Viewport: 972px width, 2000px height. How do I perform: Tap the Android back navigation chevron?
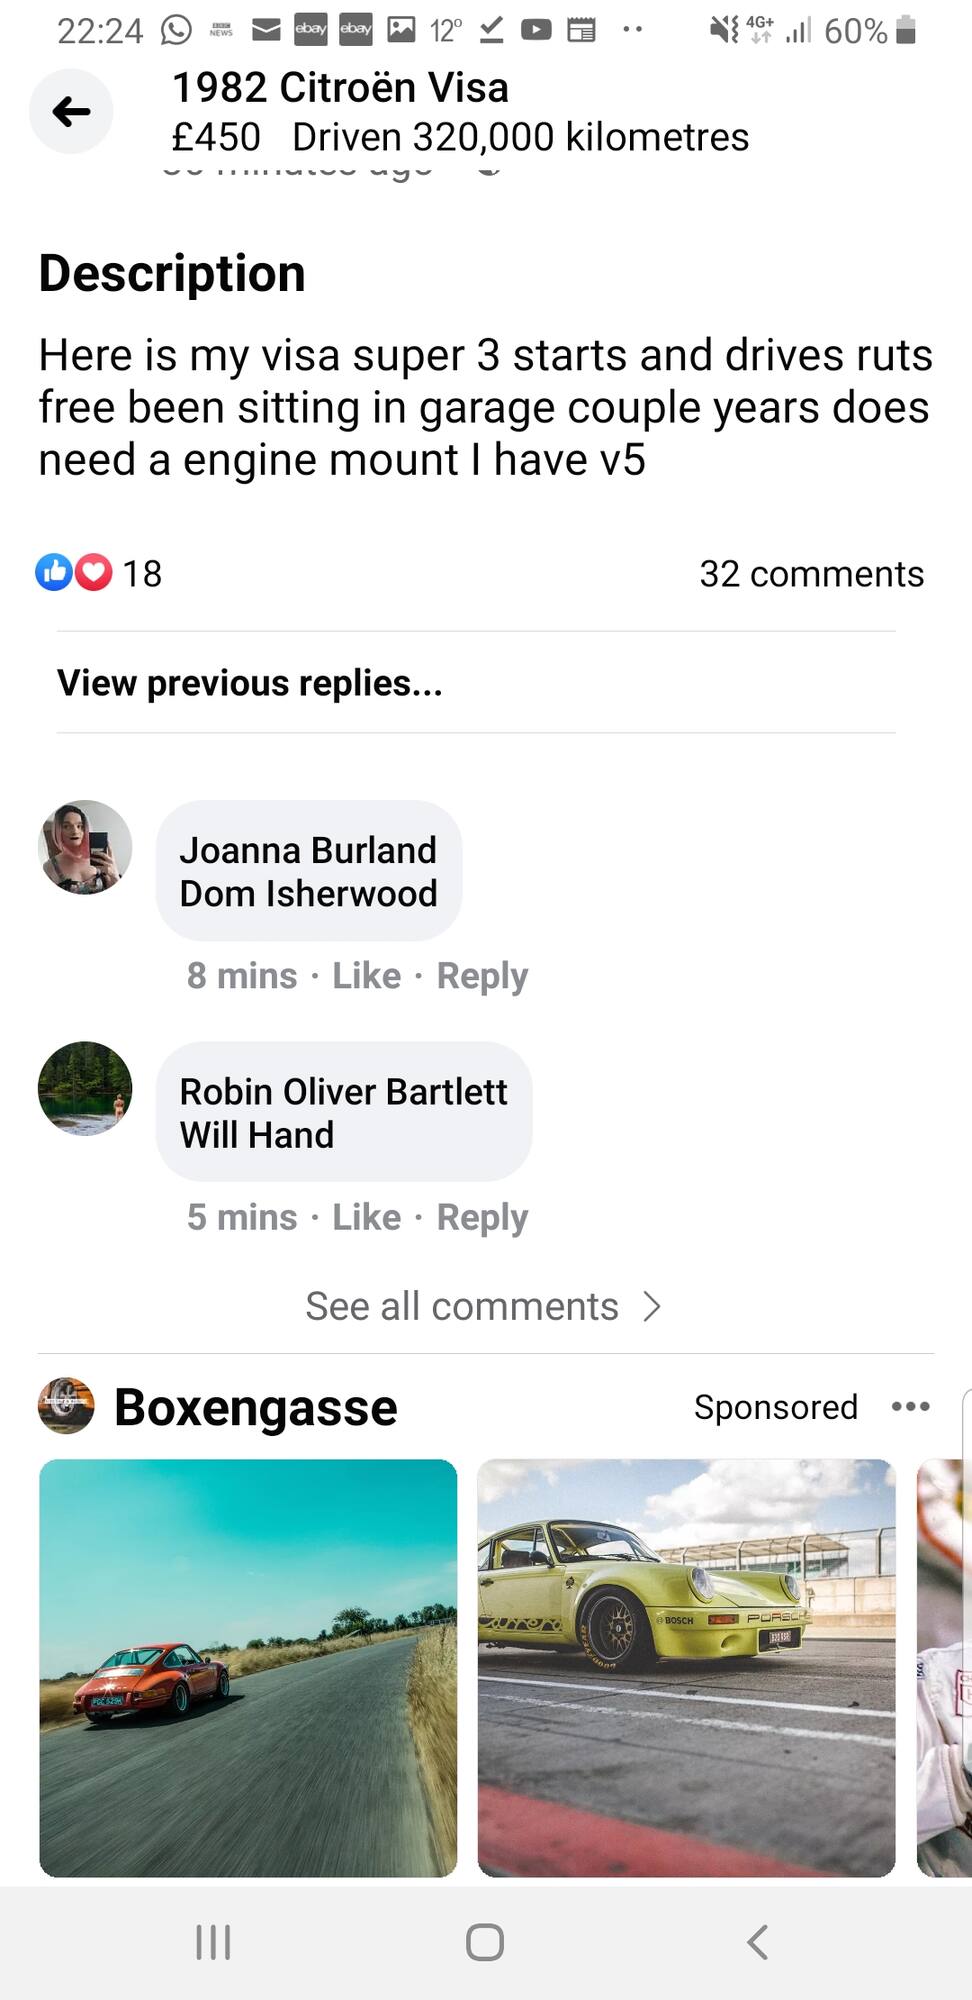pyautogui.click(x=758, y=1942)
